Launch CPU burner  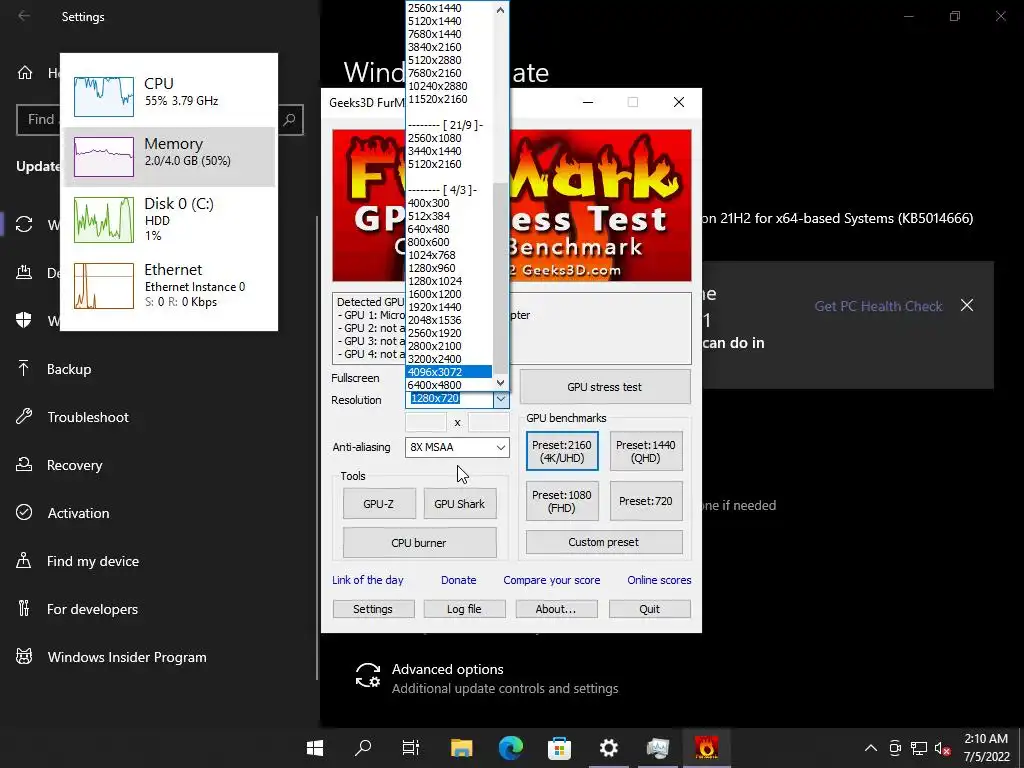(419, 543)
